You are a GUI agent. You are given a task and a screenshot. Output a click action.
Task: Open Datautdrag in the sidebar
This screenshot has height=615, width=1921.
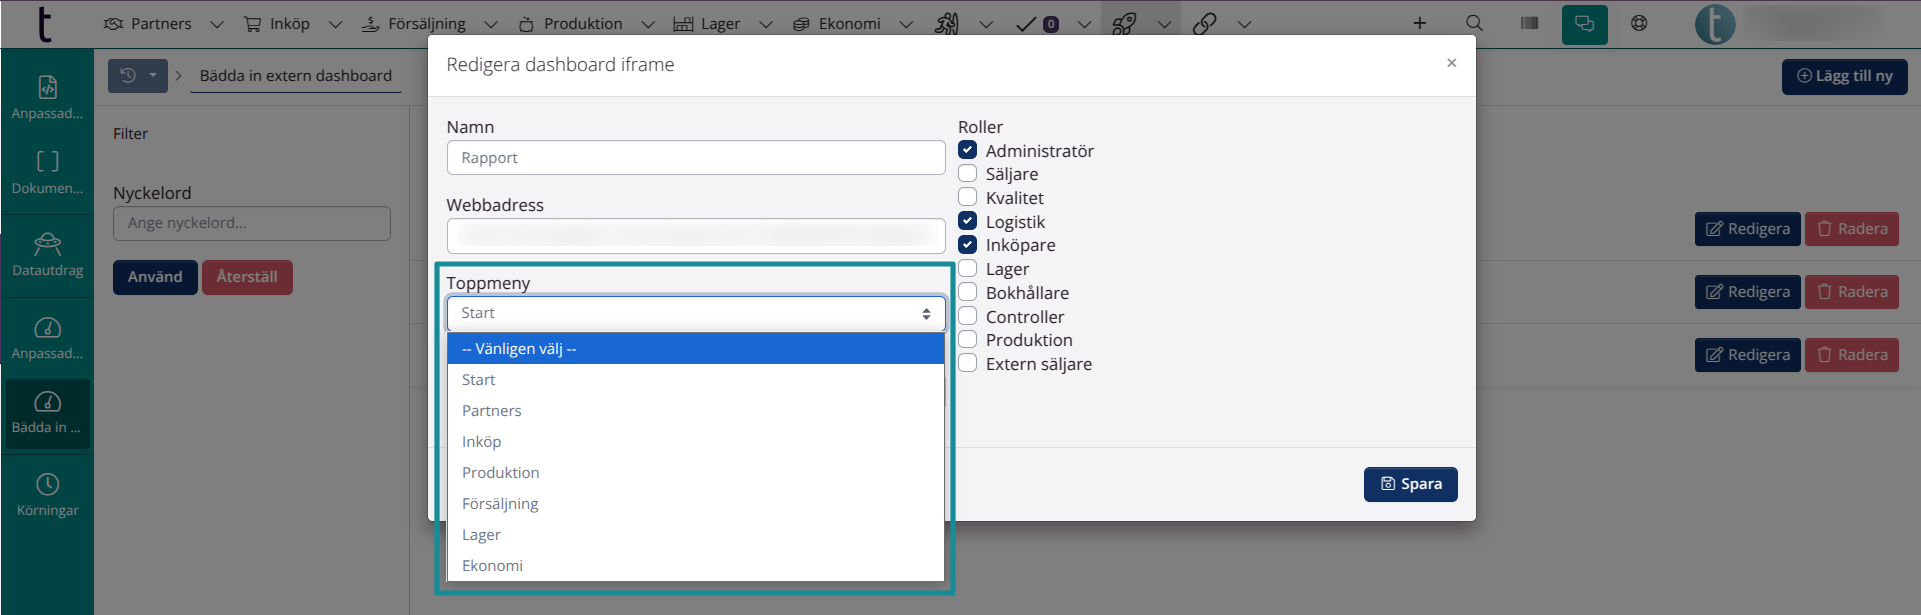pos(47,255)
